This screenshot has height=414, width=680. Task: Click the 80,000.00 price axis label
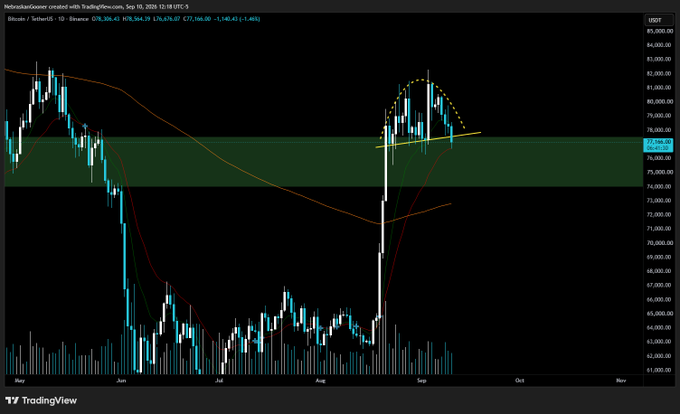point(659,102)
